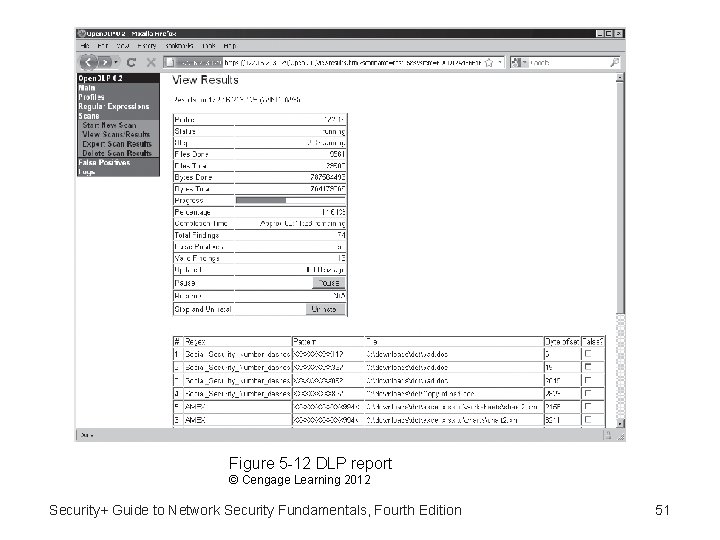
Task: Select the Scans sidebar section
Action: point(89,116)
